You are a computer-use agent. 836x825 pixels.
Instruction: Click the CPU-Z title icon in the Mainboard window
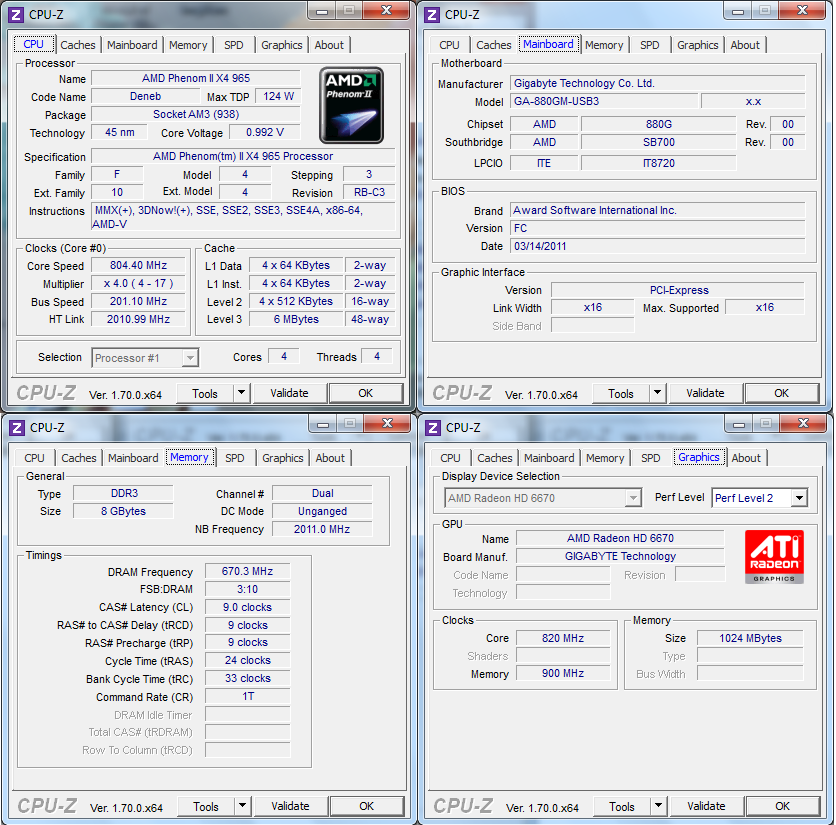click(431, 14)
